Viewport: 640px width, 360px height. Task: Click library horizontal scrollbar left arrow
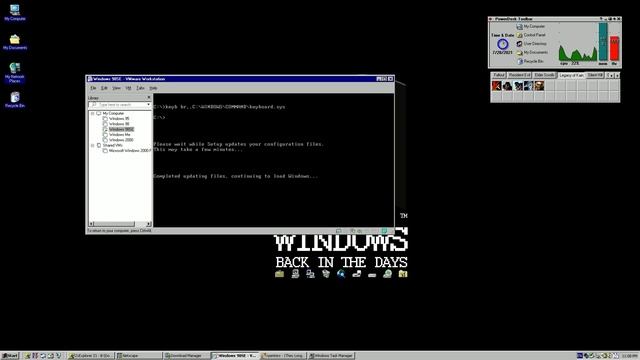pos(91,224)
